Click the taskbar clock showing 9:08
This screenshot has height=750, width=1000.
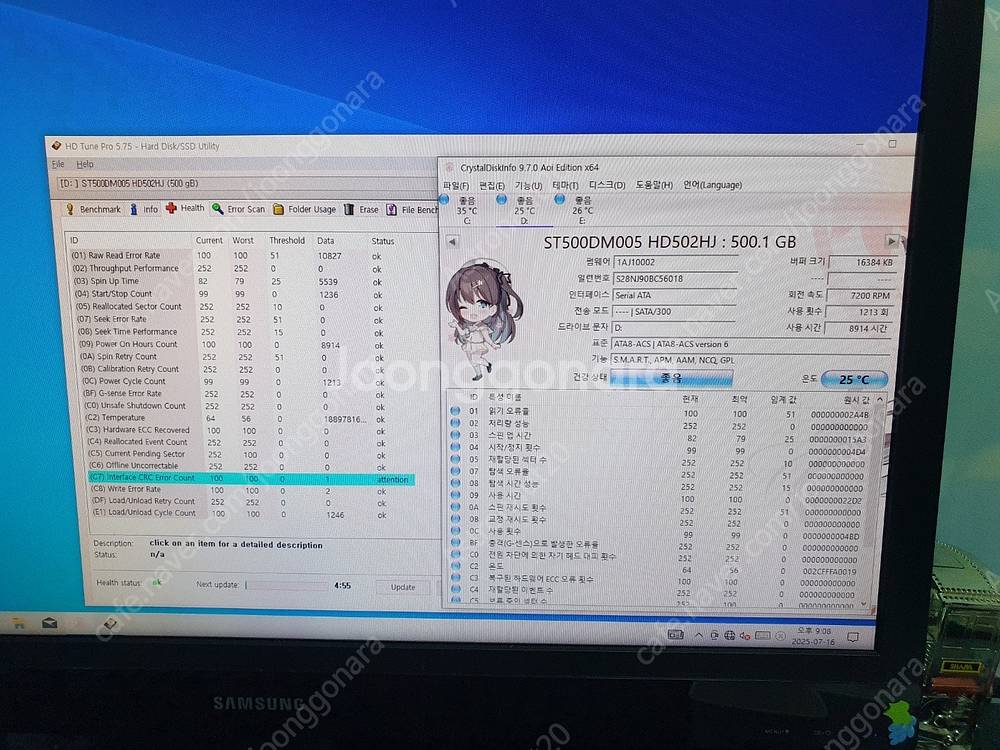[812, 636]
